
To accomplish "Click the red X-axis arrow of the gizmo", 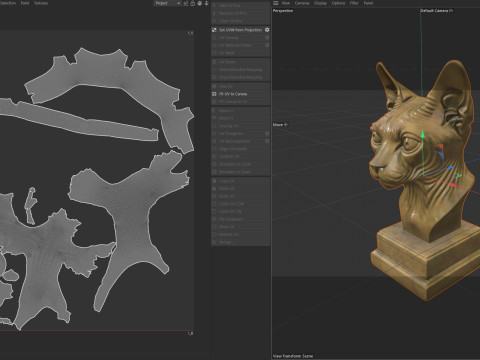I will pos(453,185).
